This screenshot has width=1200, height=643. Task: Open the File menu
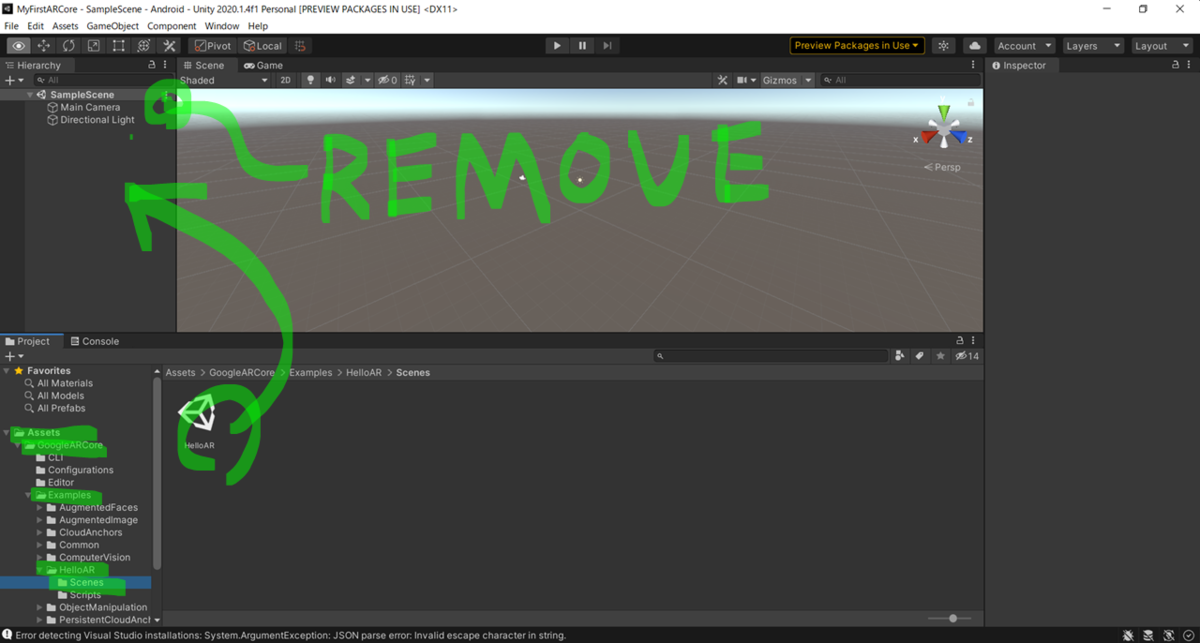(12, 26)
